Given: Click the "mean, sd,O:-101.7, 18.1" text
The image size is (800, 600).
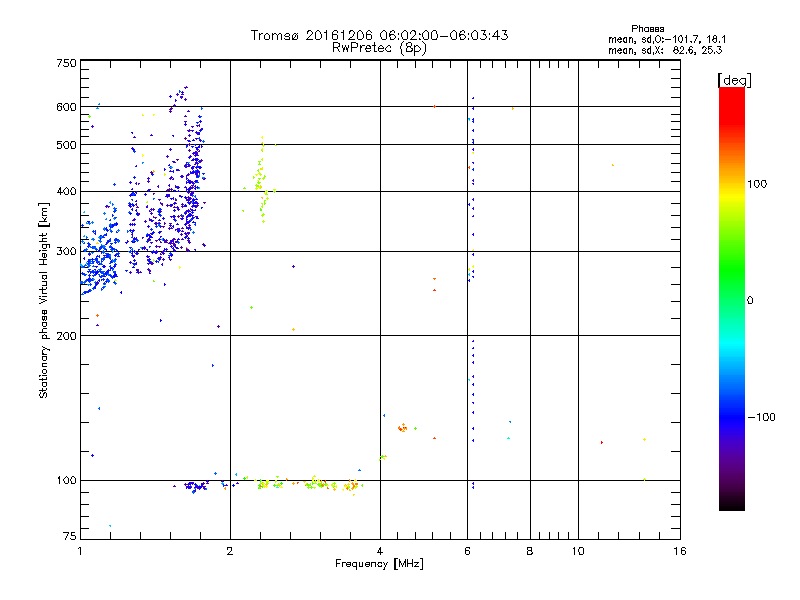Looking at the screenshot, I should coord(667,39).
